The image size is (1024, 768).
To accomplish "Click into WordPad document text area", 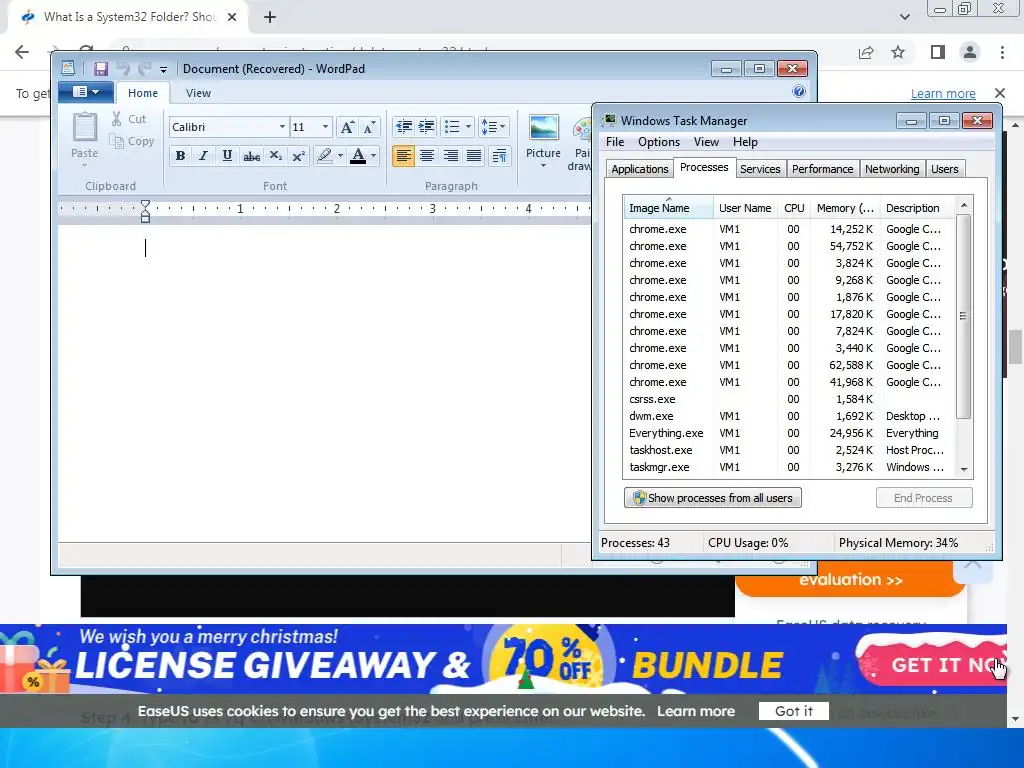I will [324, 383].
